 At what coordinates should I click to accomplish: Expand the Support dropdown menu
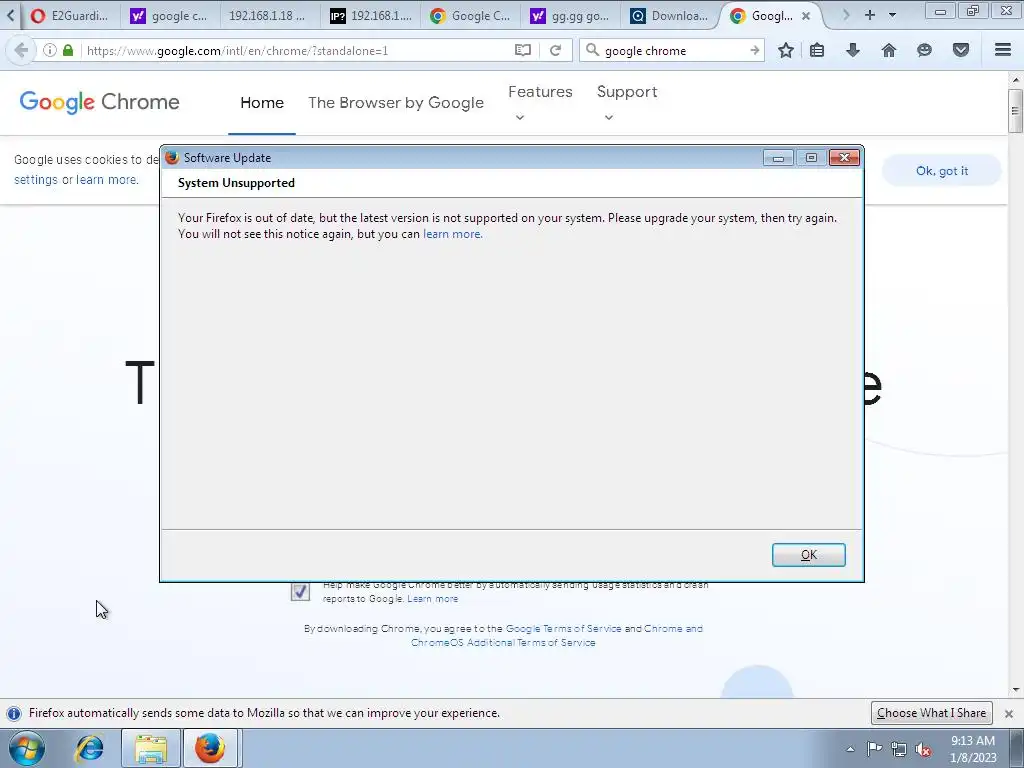pos(627,103)
